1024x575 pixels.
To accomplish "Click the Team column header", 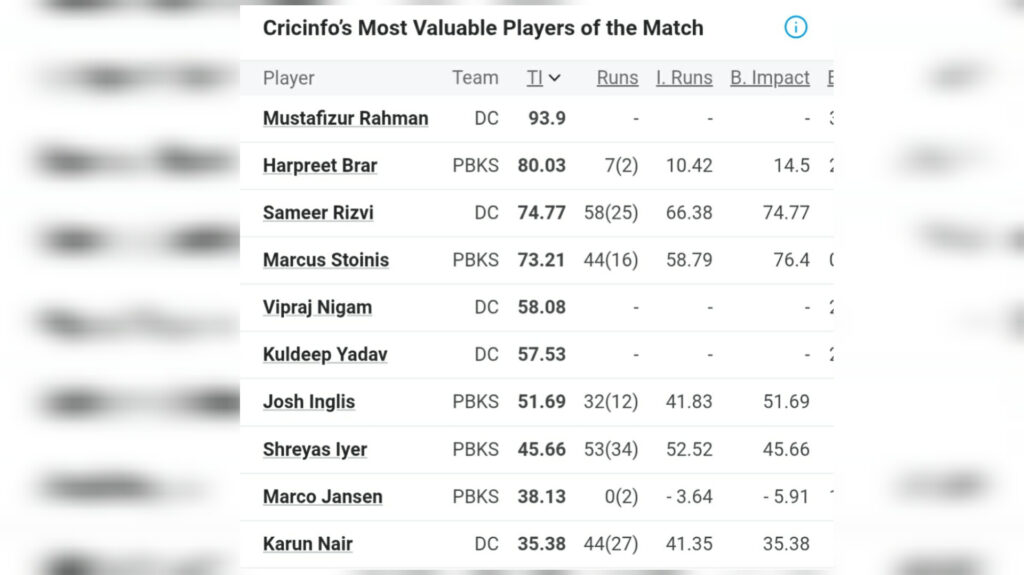I will coord(475,78).
